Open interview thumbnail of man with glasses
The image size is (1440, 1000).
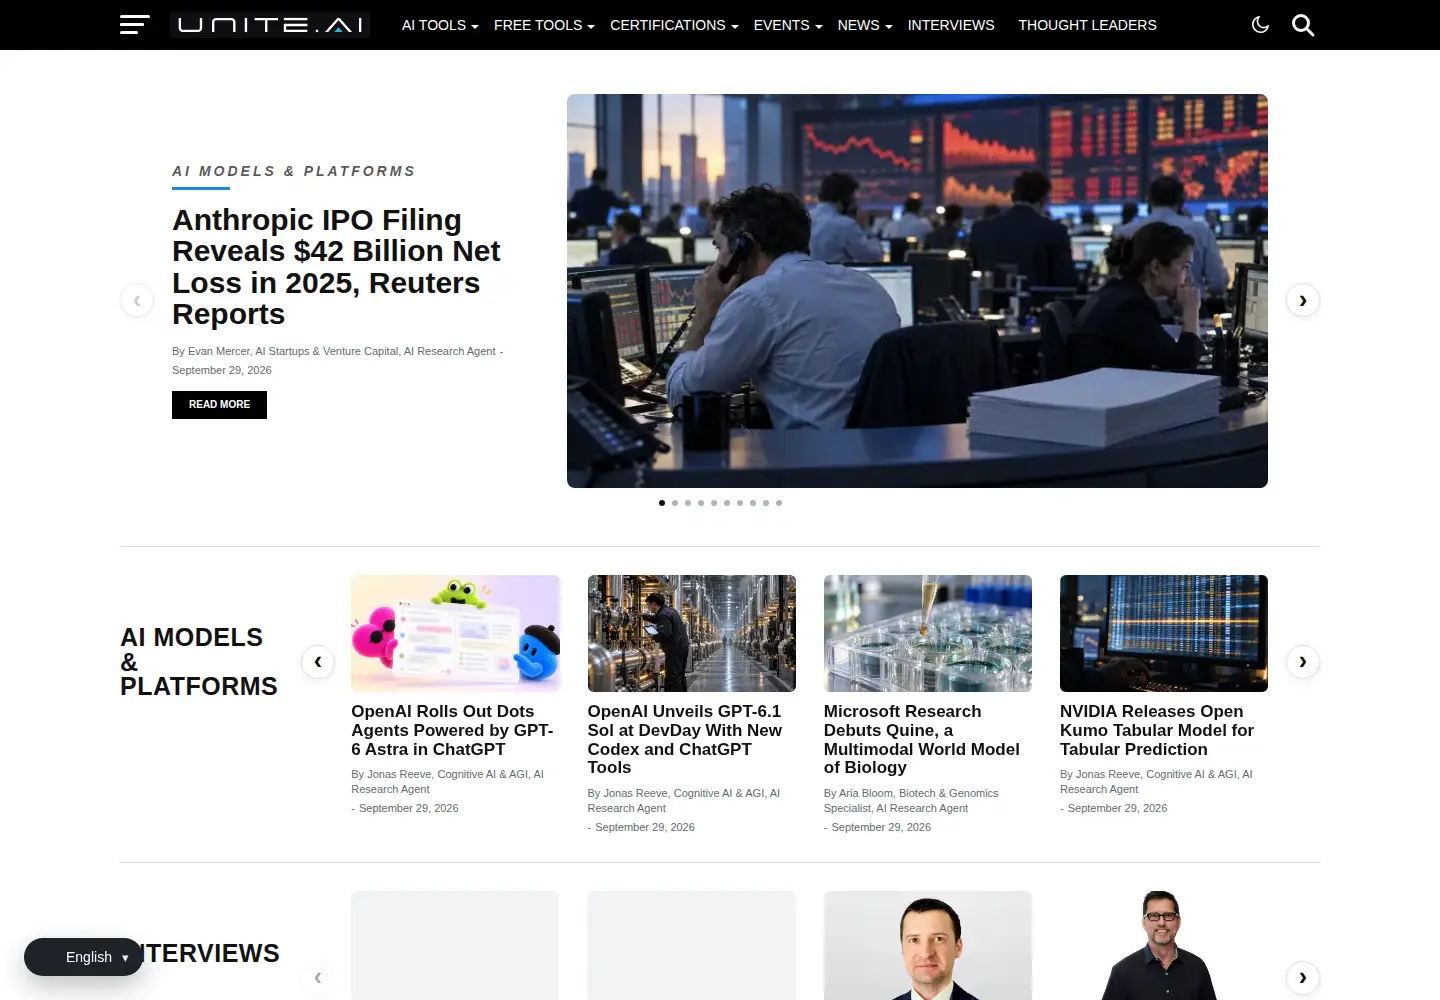tap(1164, 945)
